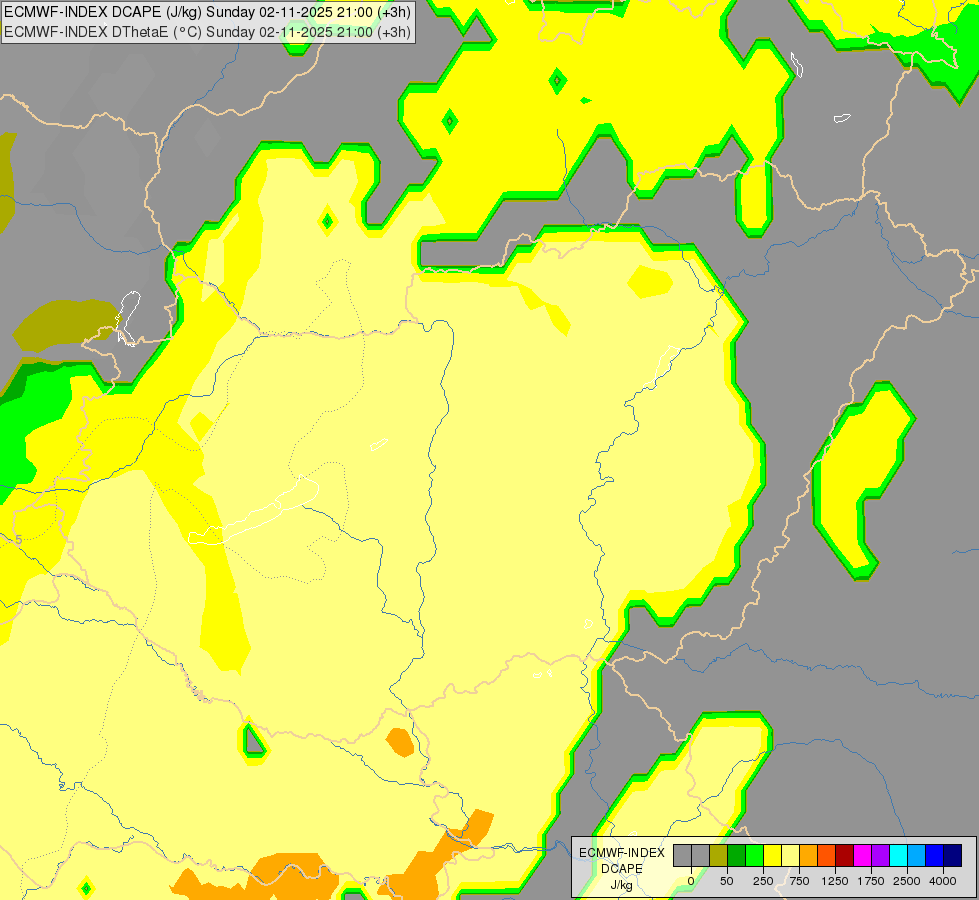Click the isolated elongated yellow area on the right
This screenshot has height=900, width=979.
[863, 481]
